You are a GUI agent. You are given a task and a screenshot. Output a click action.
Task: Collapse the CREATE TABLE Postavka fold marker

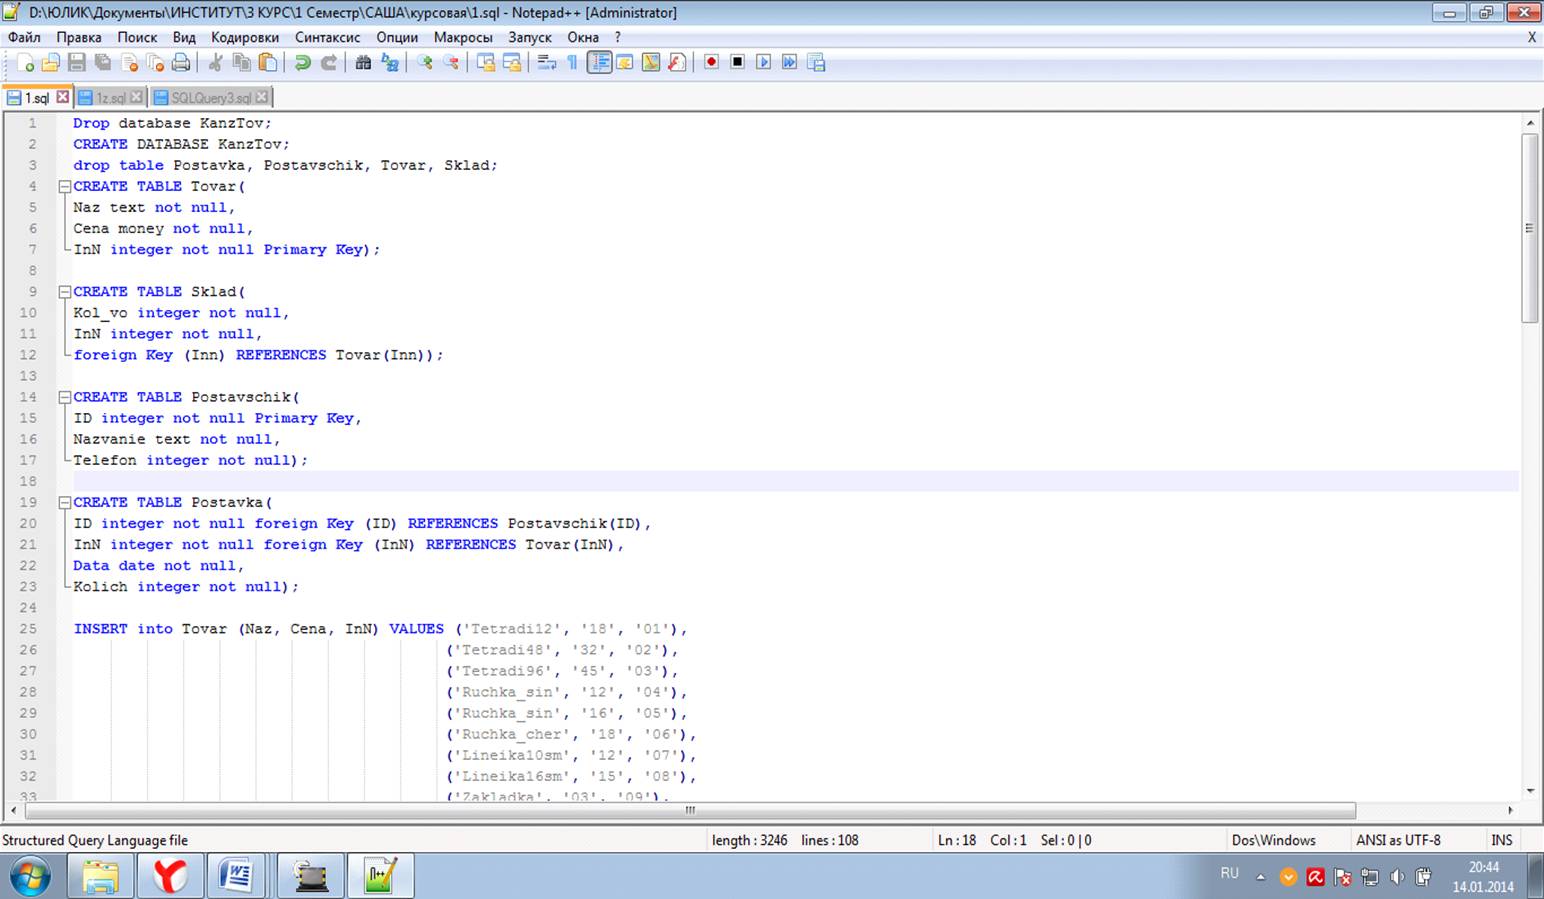(64, 503)
